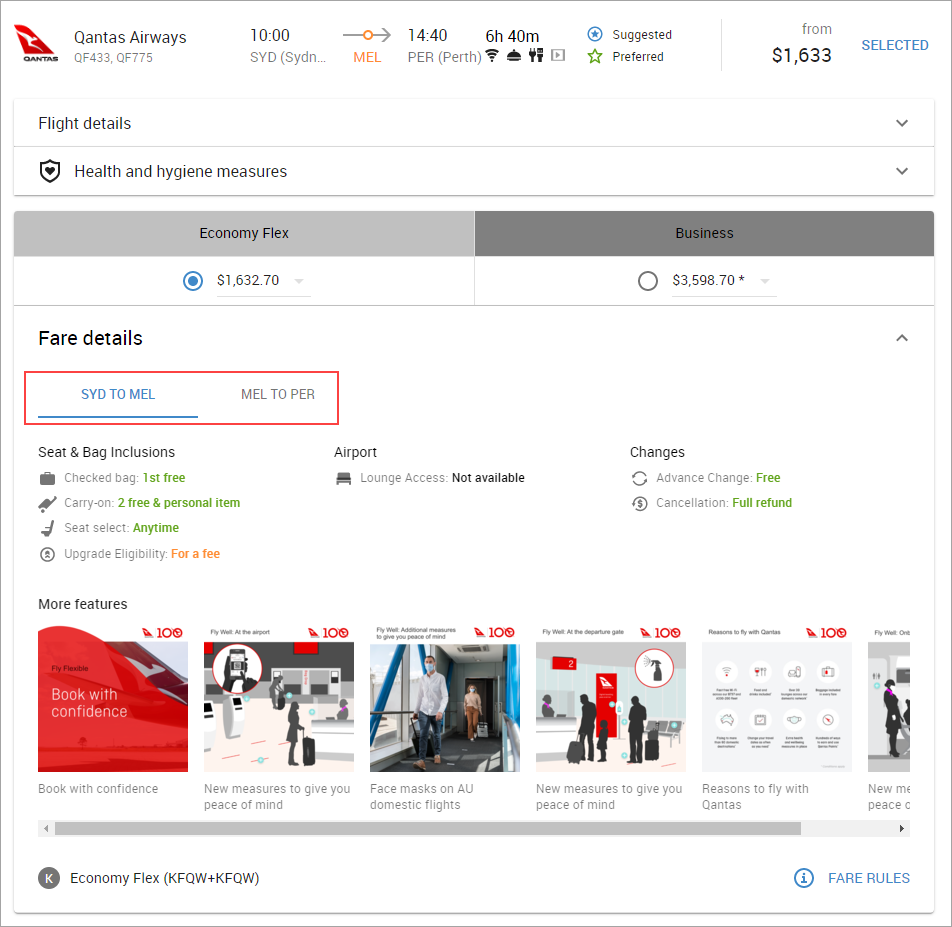Click the fare rules info icon
The image size is (952, 927).
click(804, 878)
